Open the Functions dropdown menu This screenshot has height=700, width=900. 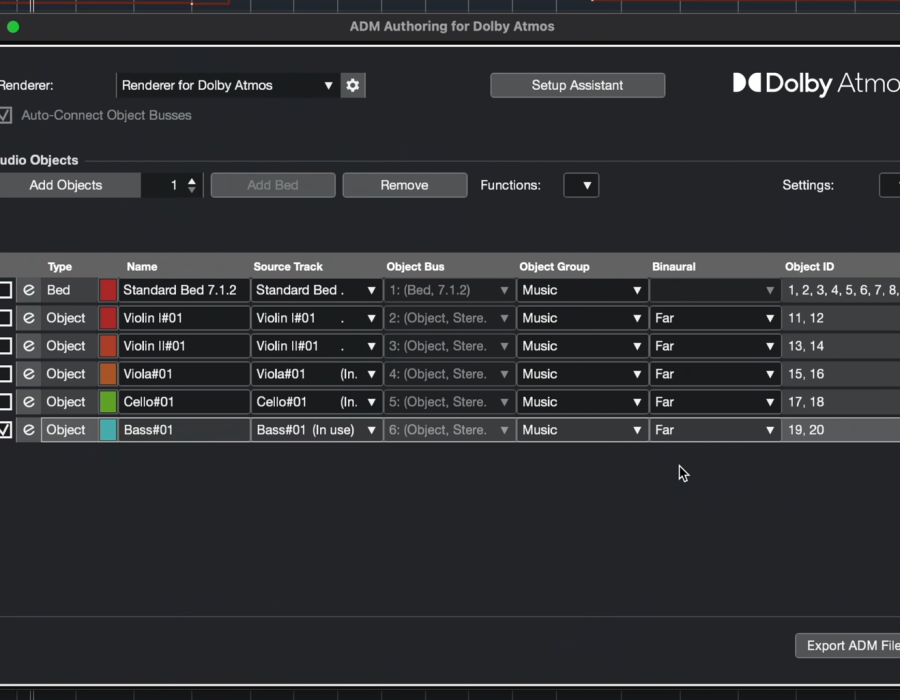click(581, 185)
